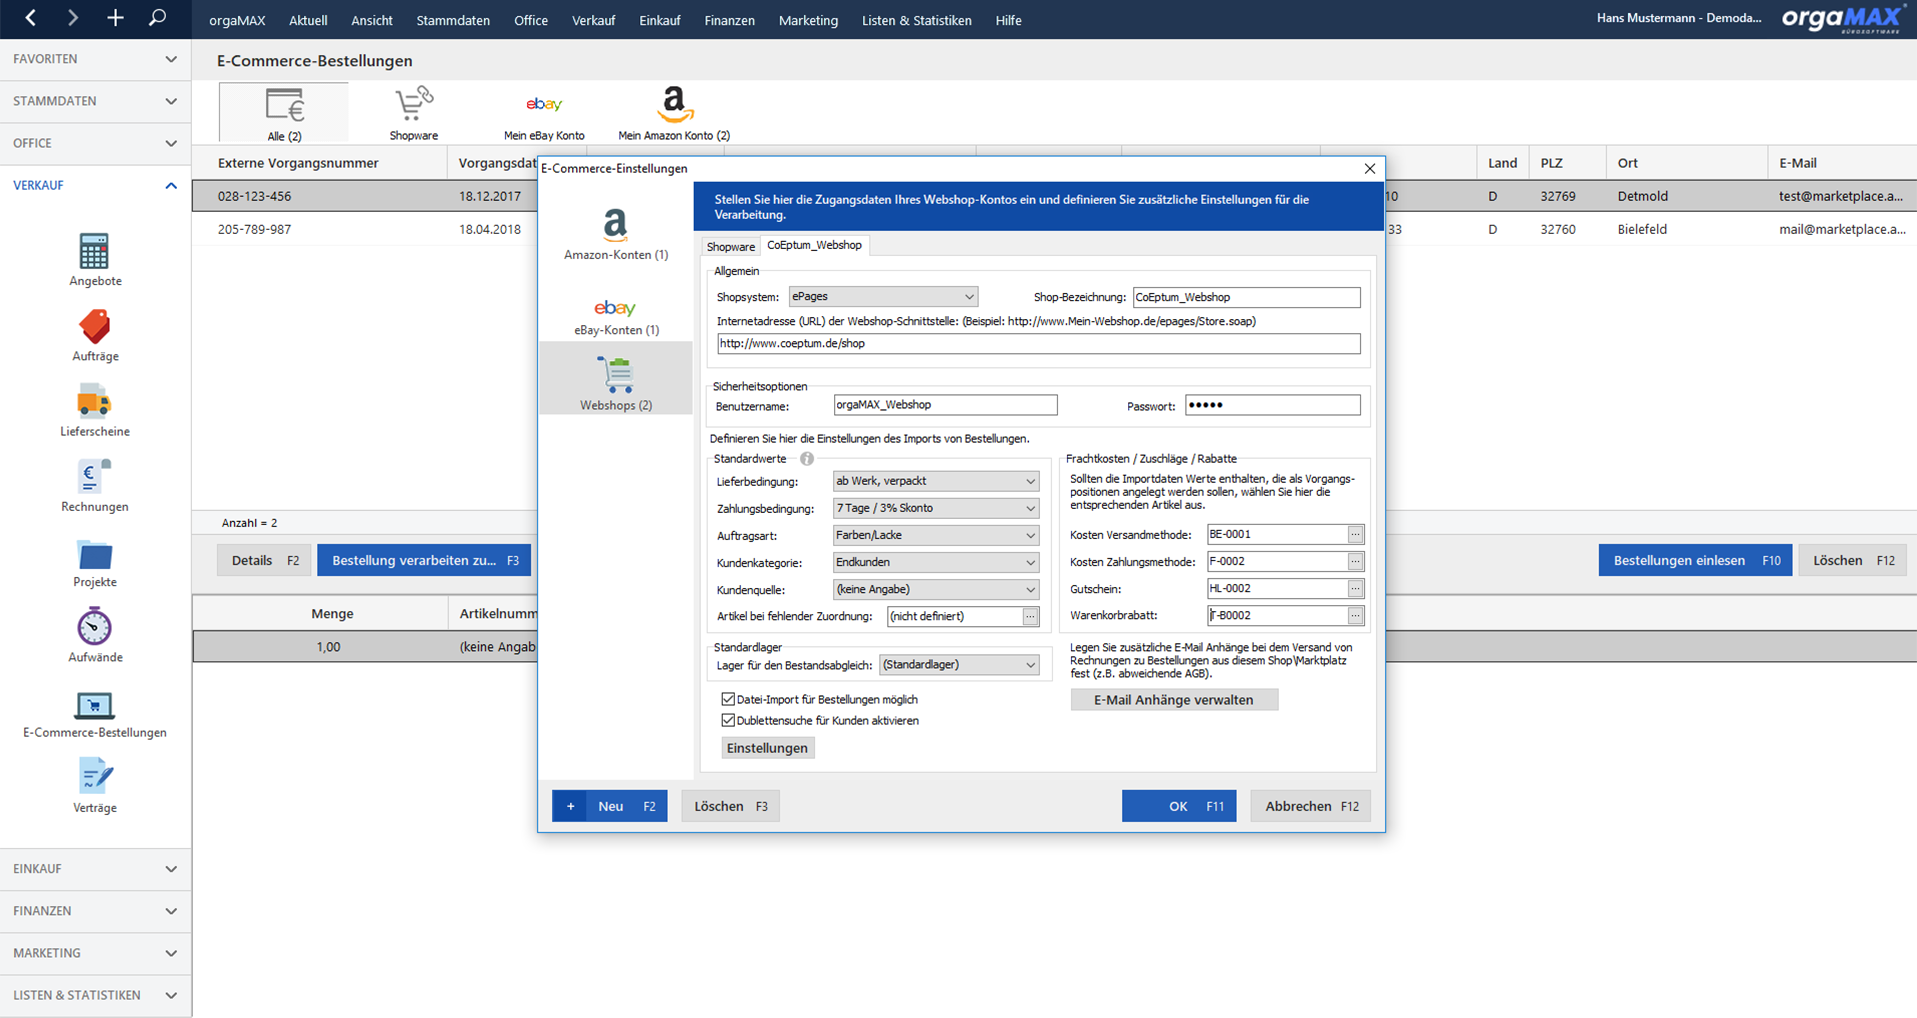Screen dimensions: 1917x1018
Task: Switch to the Shopware tab
Action: tap(730, 247)
